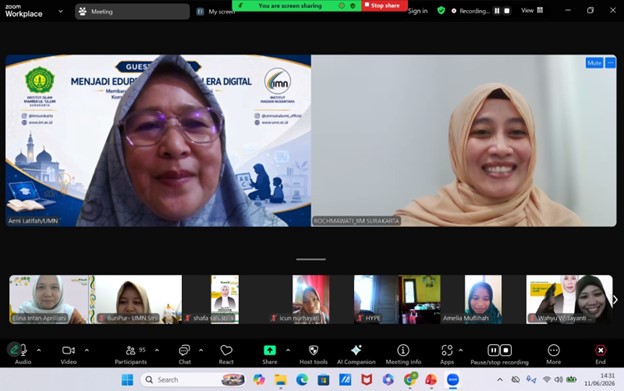The width and height of the screenshot is (624, 391).
Task: Open the Windows Start menu
Action: [x=127, y=380]
